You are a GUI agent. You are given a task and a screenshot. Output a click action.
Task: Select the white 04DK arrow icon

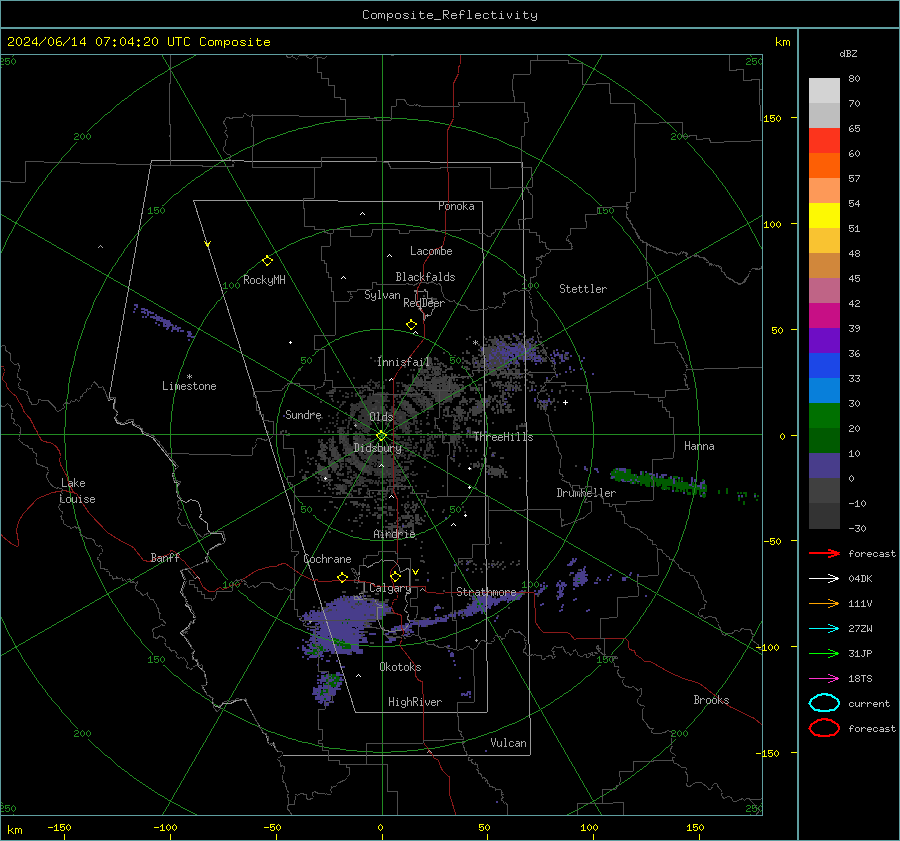coord(824,578)
